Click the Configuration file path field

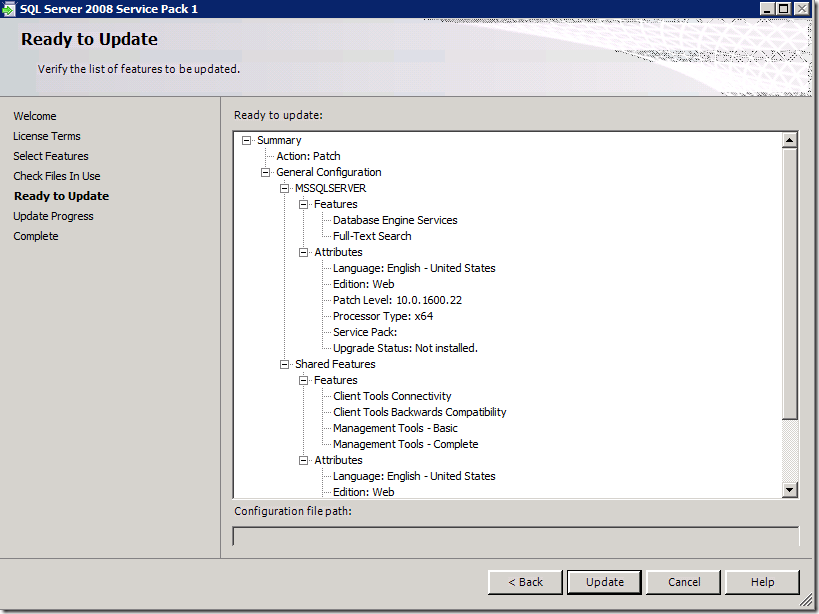(x=516, y=536)
